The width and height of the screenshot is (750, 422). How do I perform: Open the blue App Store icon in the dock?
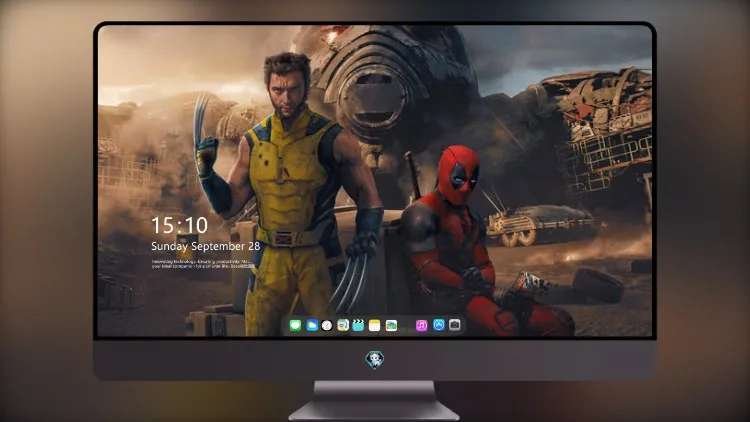(439, 325)
